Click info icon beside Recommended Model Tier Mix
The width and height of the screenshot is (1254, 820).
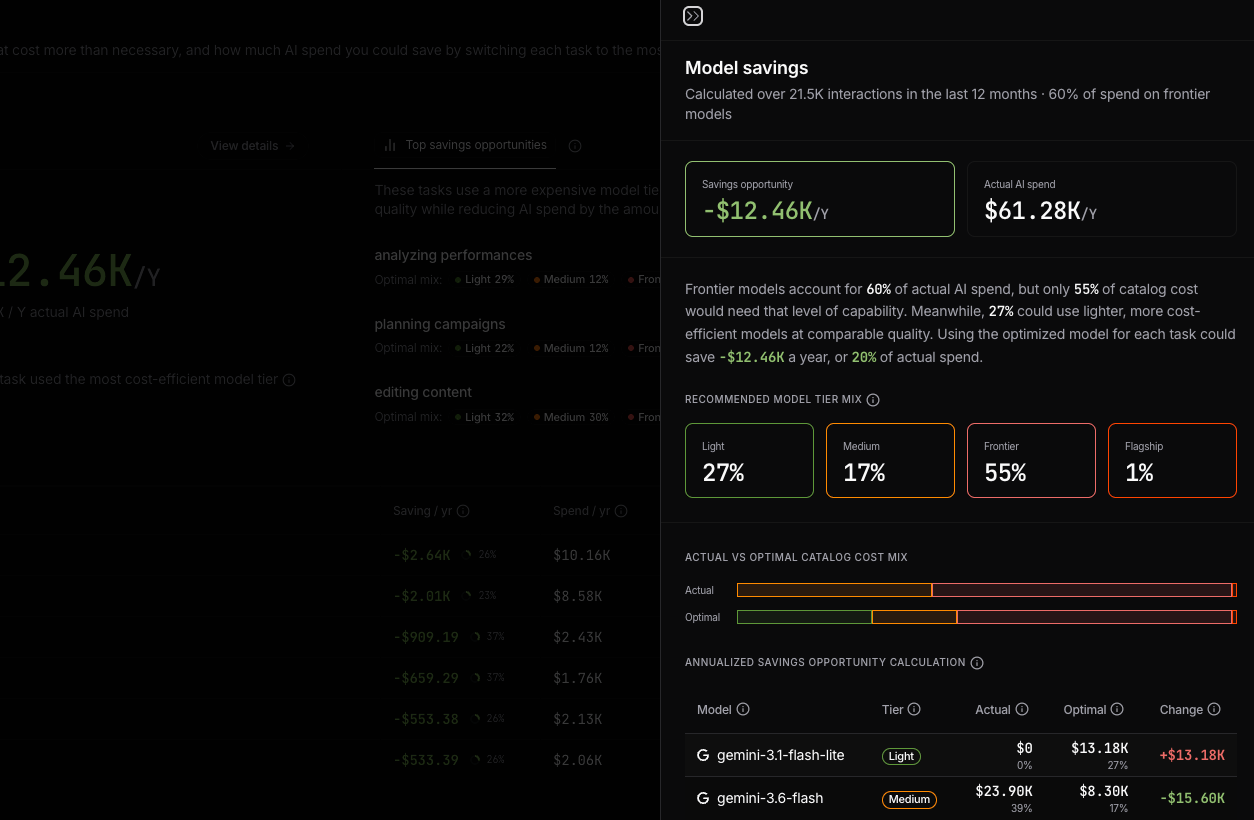[873, 400]
